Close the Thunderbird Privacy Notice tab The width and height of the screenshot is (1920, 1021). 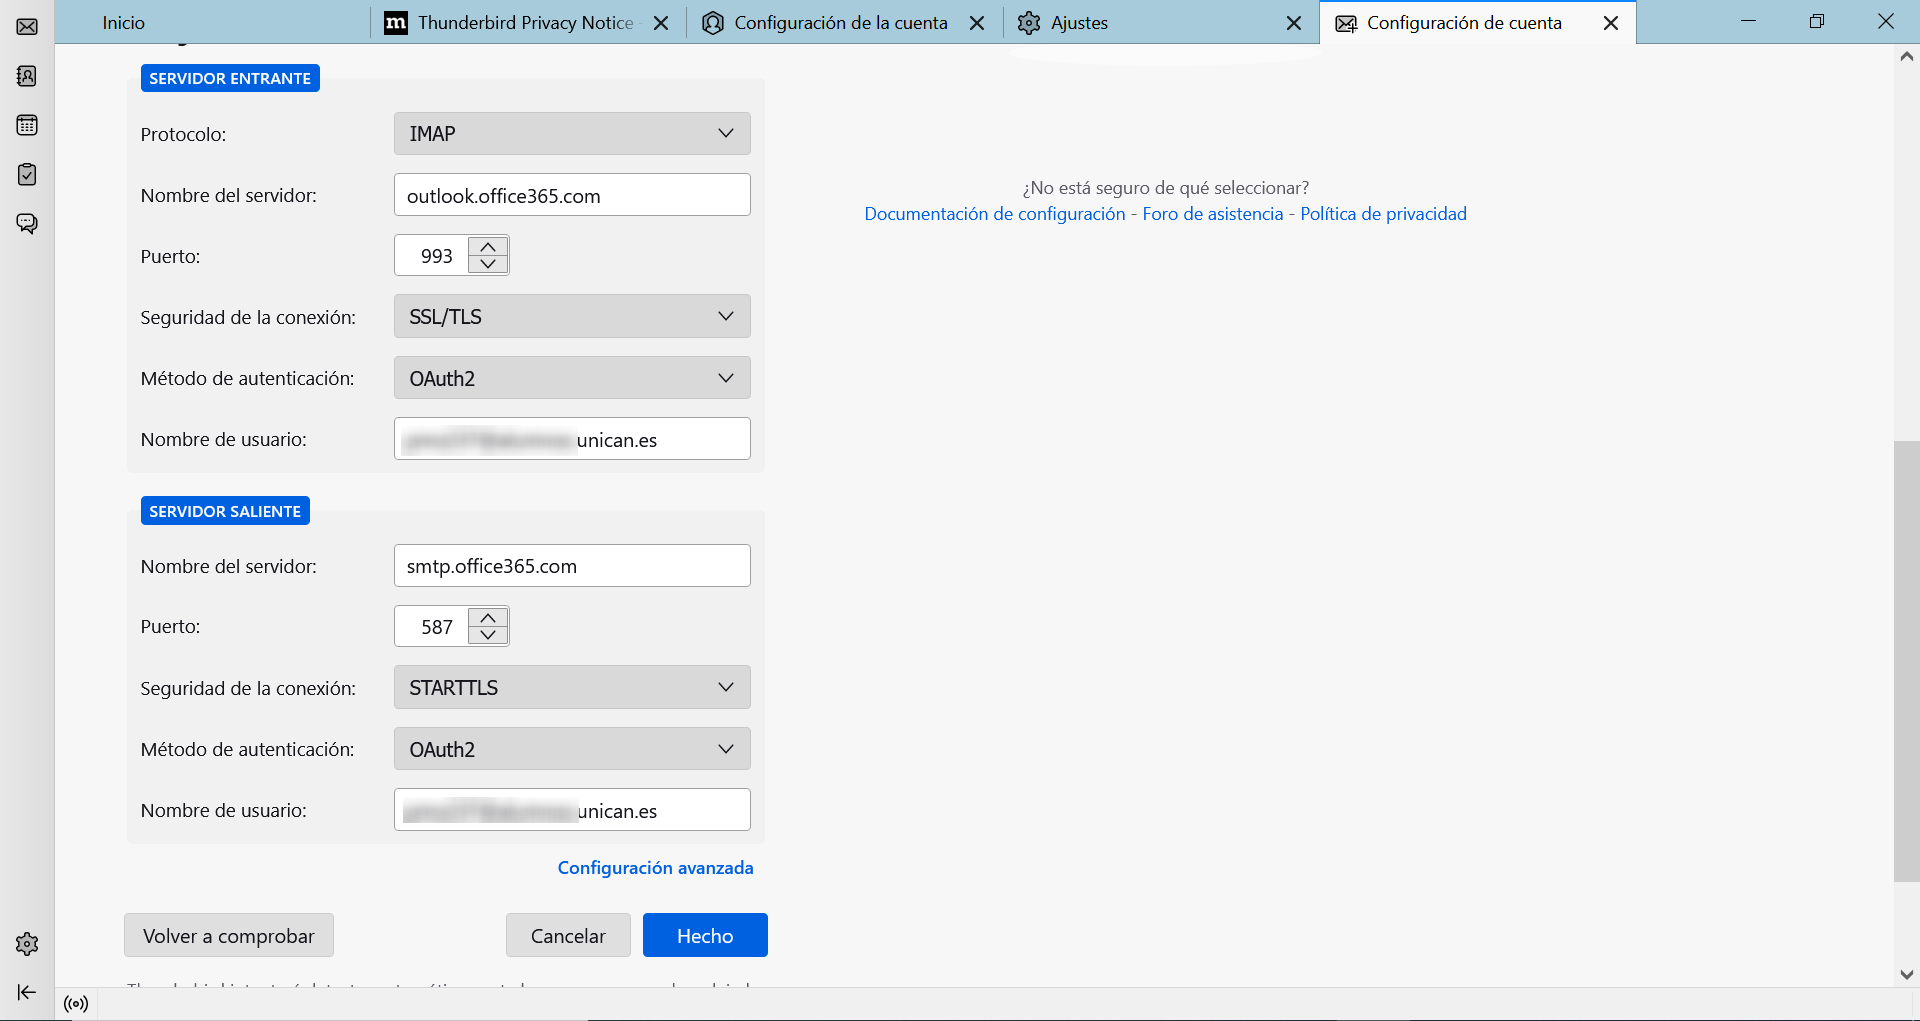click(661, 23)
